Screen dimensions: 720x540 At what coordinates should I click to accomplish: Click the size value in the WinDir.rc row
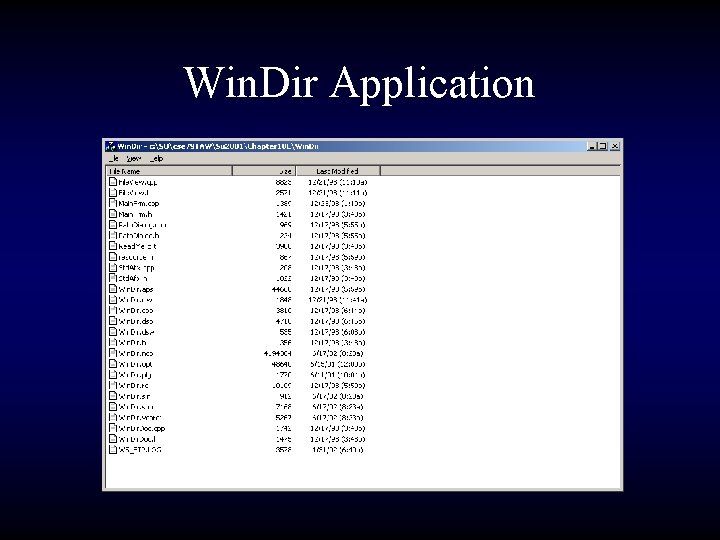click(x=282, y=386)
